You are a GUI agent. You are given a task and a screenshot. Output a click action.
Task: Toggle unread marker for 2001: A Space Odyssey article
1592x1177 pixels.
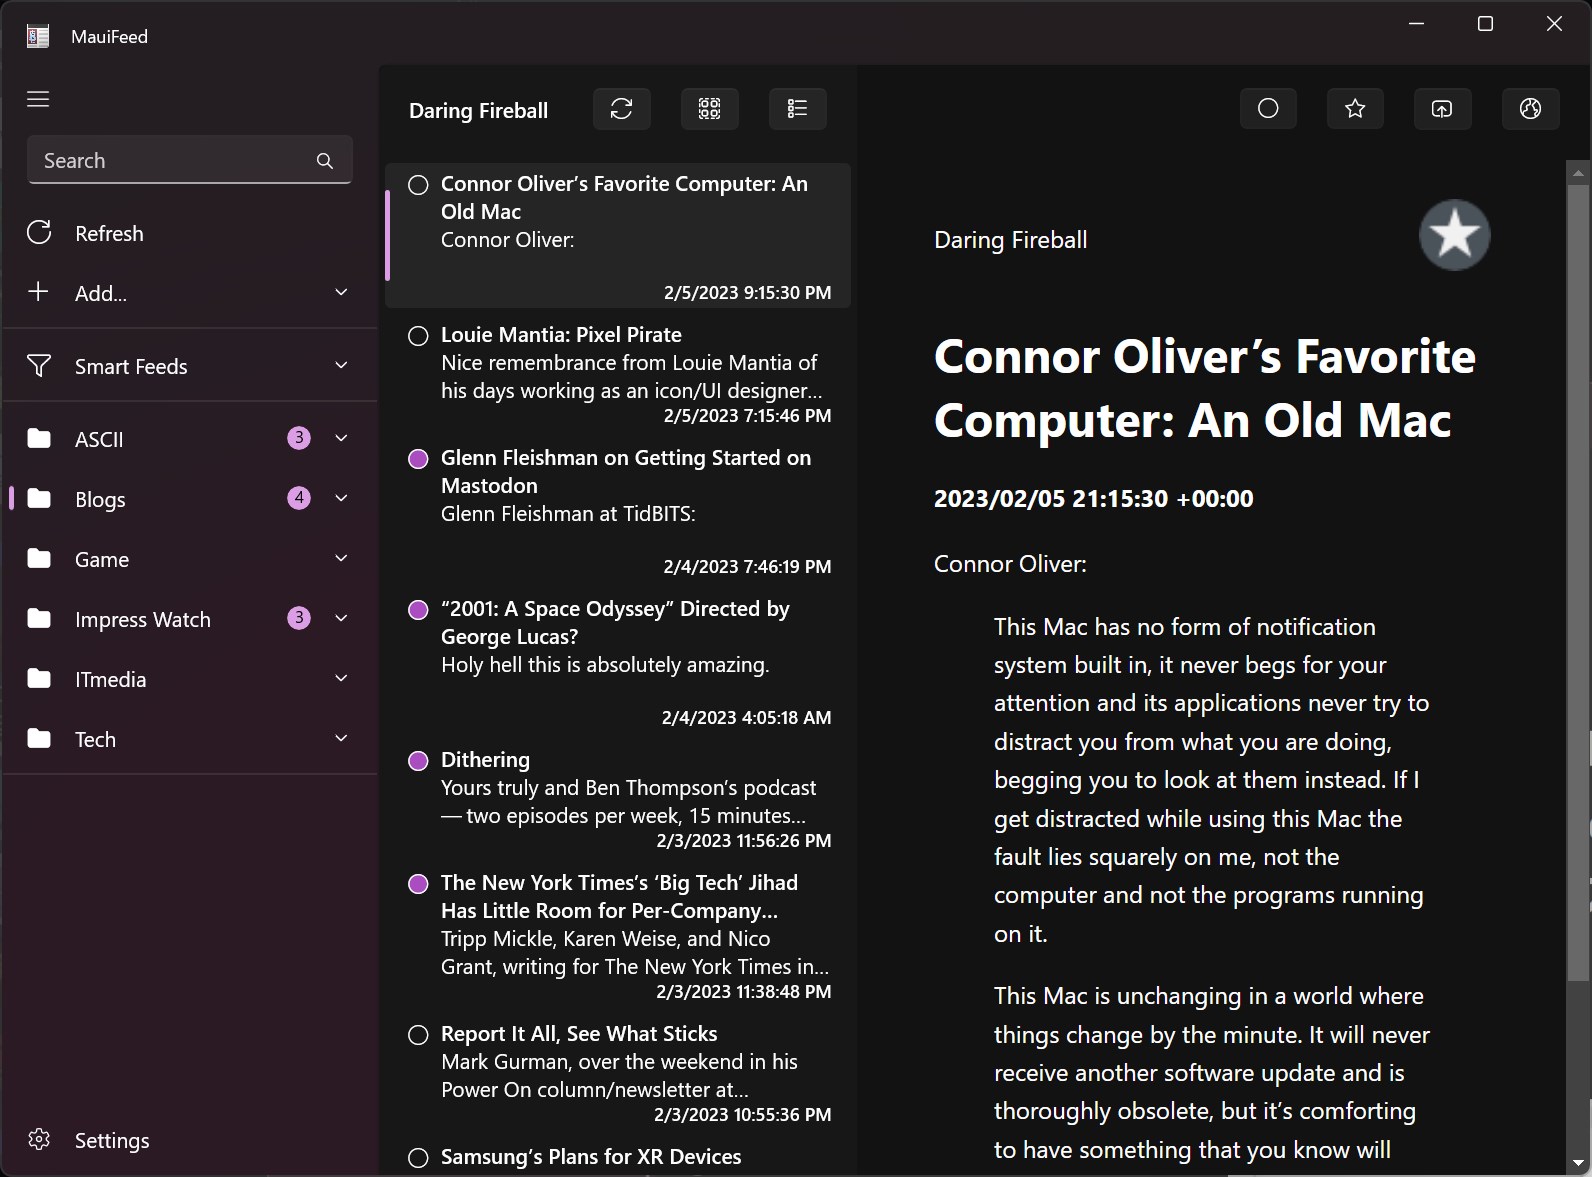click(x=419, y=610)
